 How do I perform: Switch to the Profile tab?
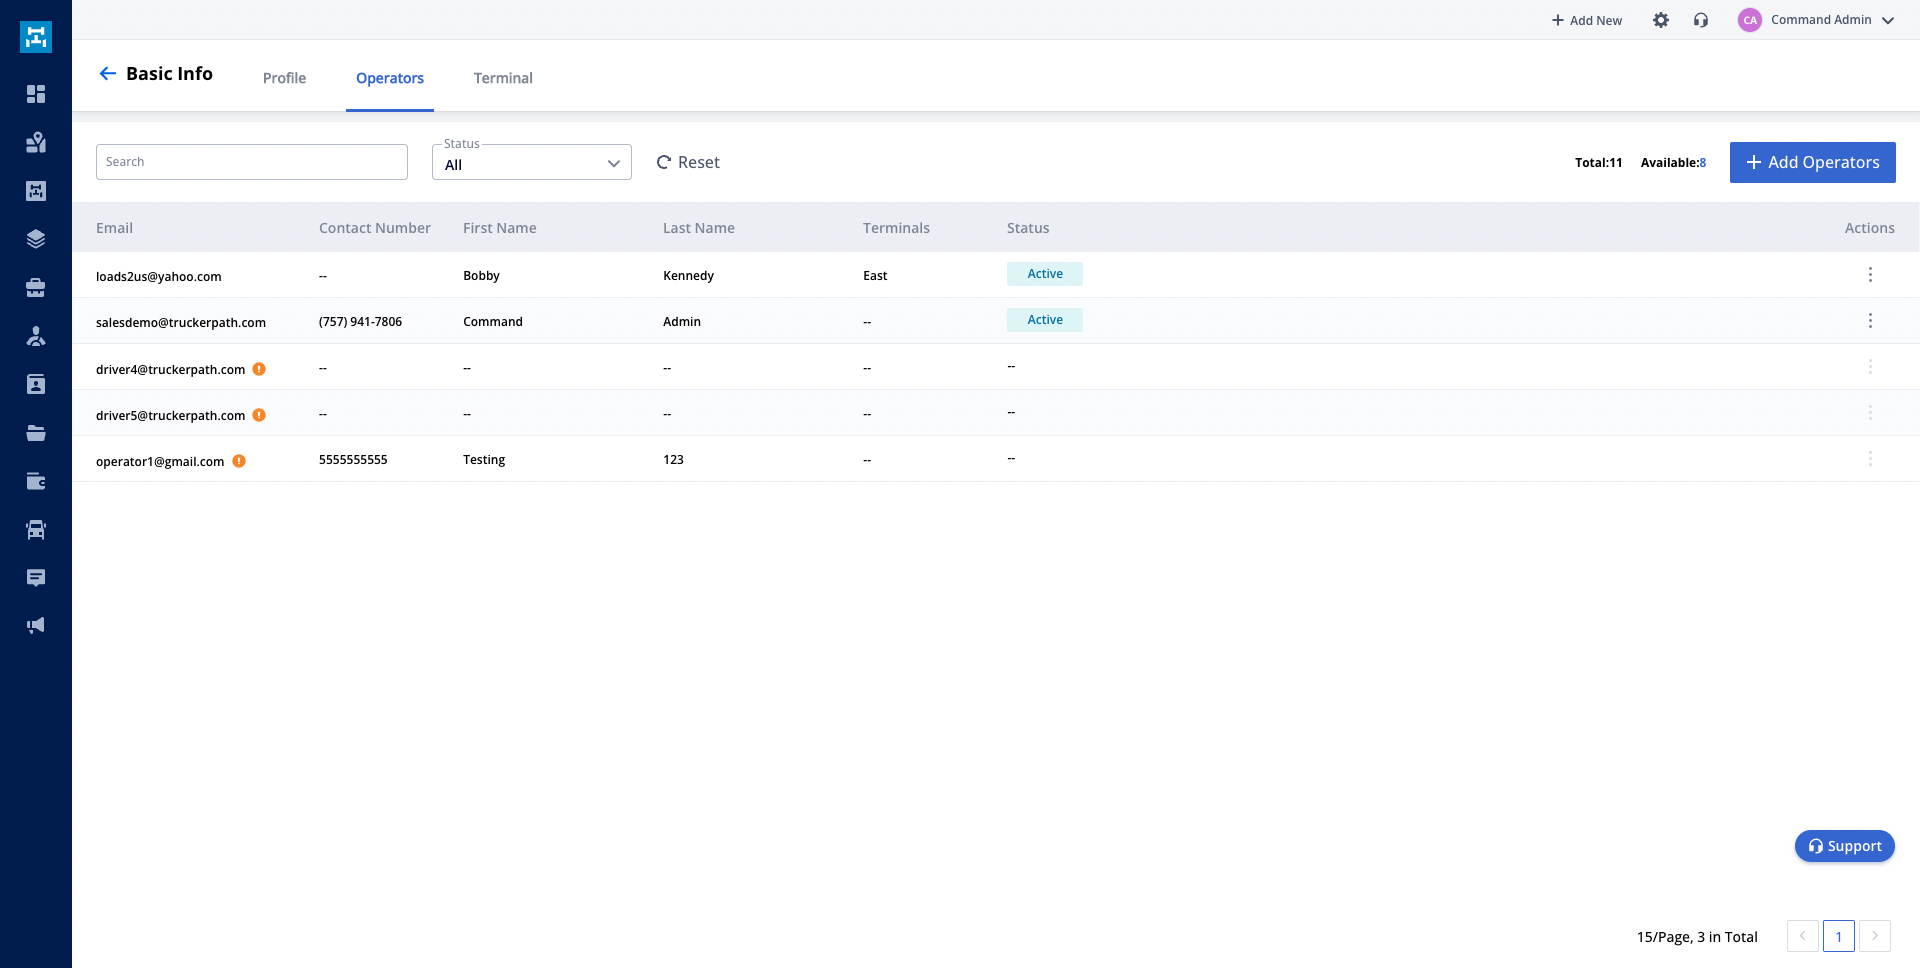tap(284, 78)
